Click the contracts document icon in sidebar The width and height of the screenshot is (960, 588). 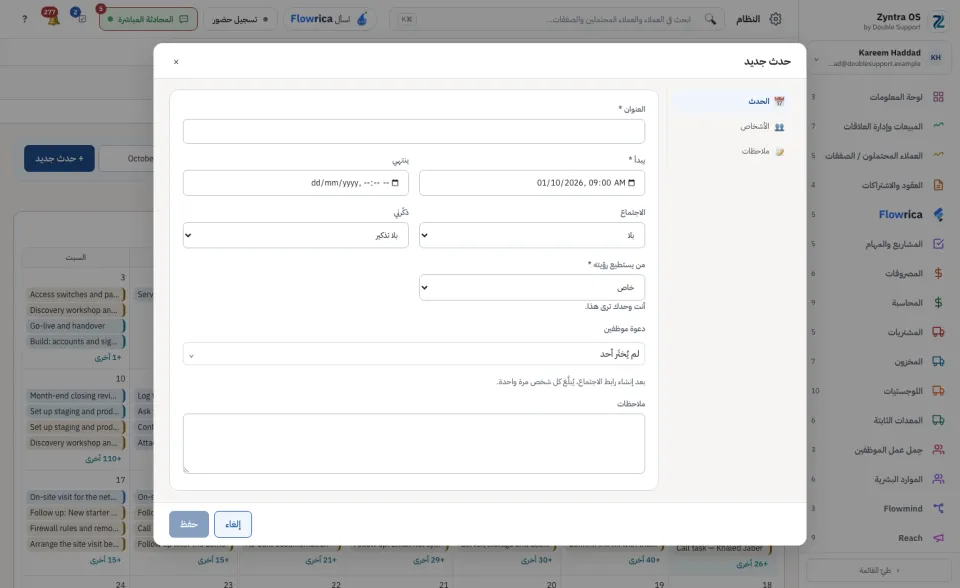[x=938, y=185]
